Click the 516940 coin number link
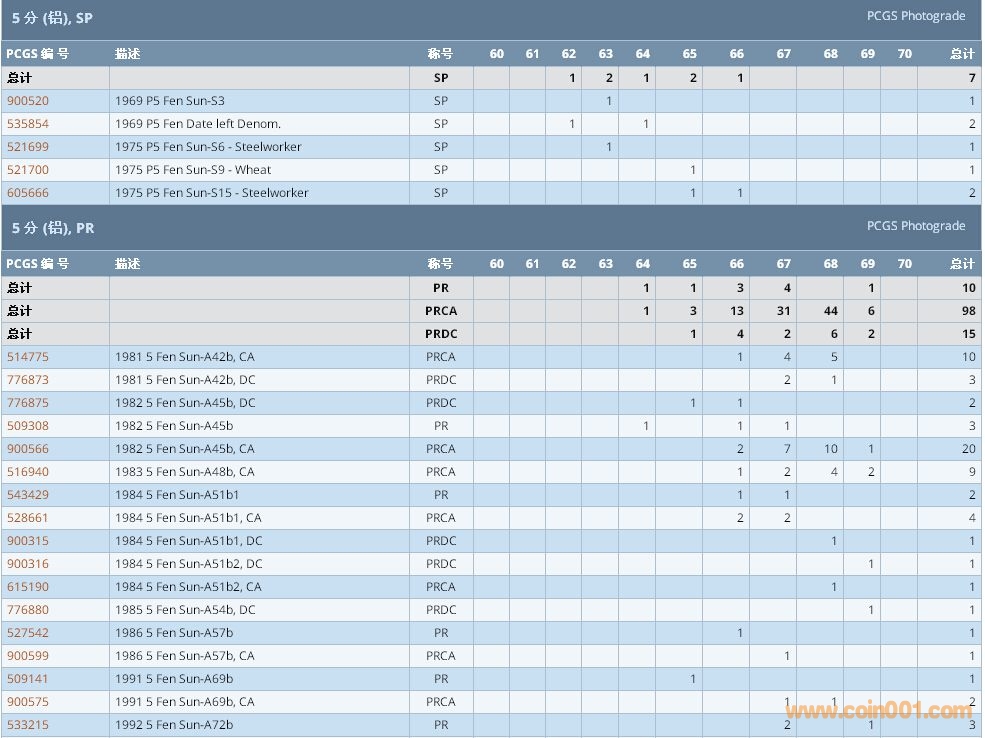985x738 pixels. coord(28,472)
